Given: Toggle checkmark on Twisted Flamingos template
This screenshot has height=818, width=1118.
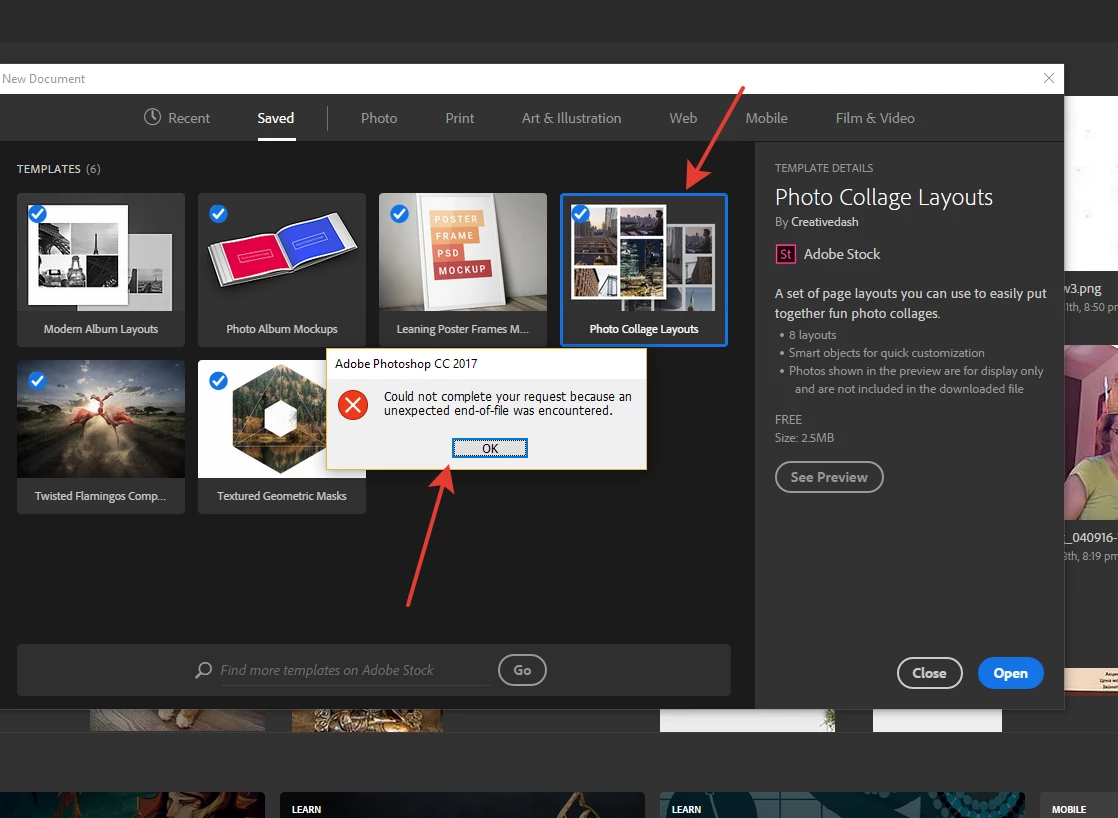Looking at the screenshot, I should (x=38, y=380).
